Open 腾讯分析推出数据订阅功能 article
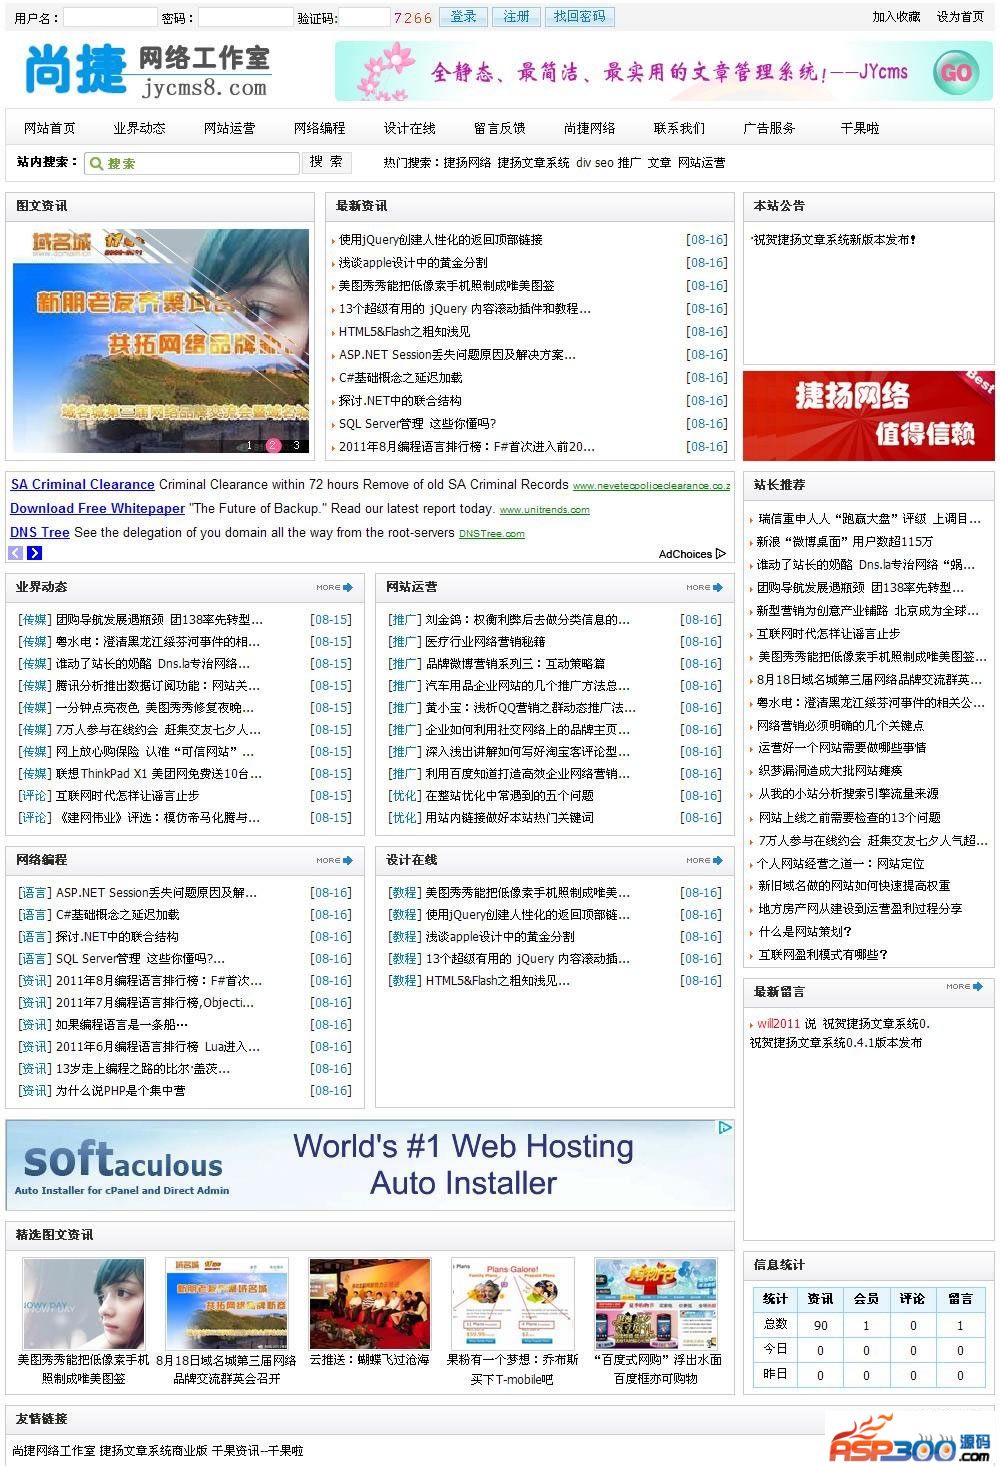The image size is (1000, 1466). click(157, 686)
